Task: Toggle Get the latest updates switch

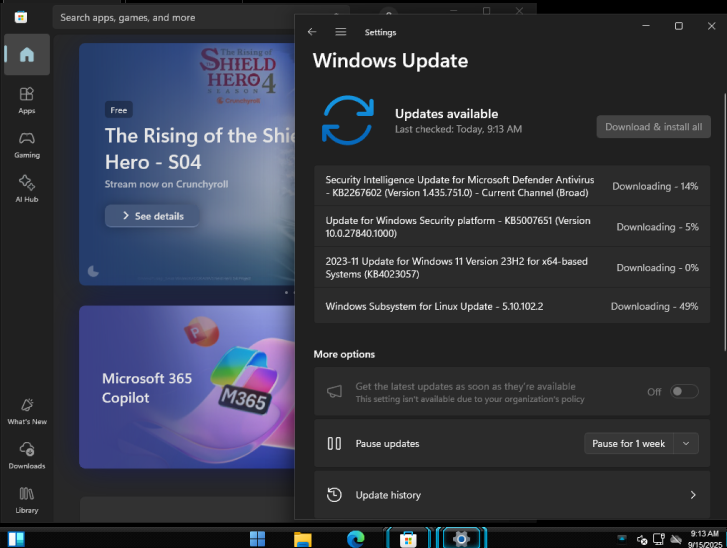Action: (684, 391)
